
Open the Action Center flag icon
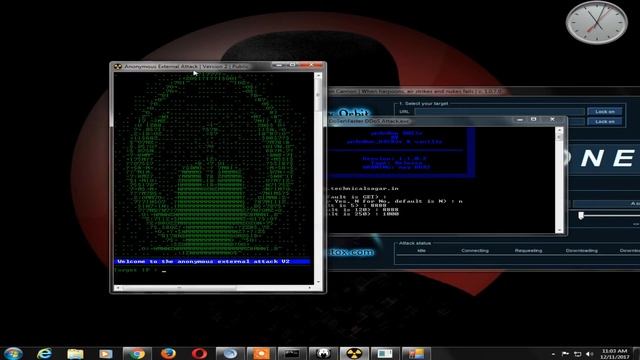click(x=565, y=354)
